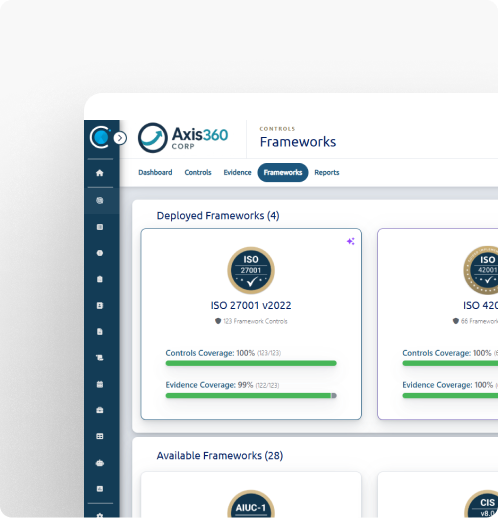Image resolution: width=498 pixels, height=518 pixels.
Task: Select the highlighted globe icon in sidebar
Action: coord(100,200)
